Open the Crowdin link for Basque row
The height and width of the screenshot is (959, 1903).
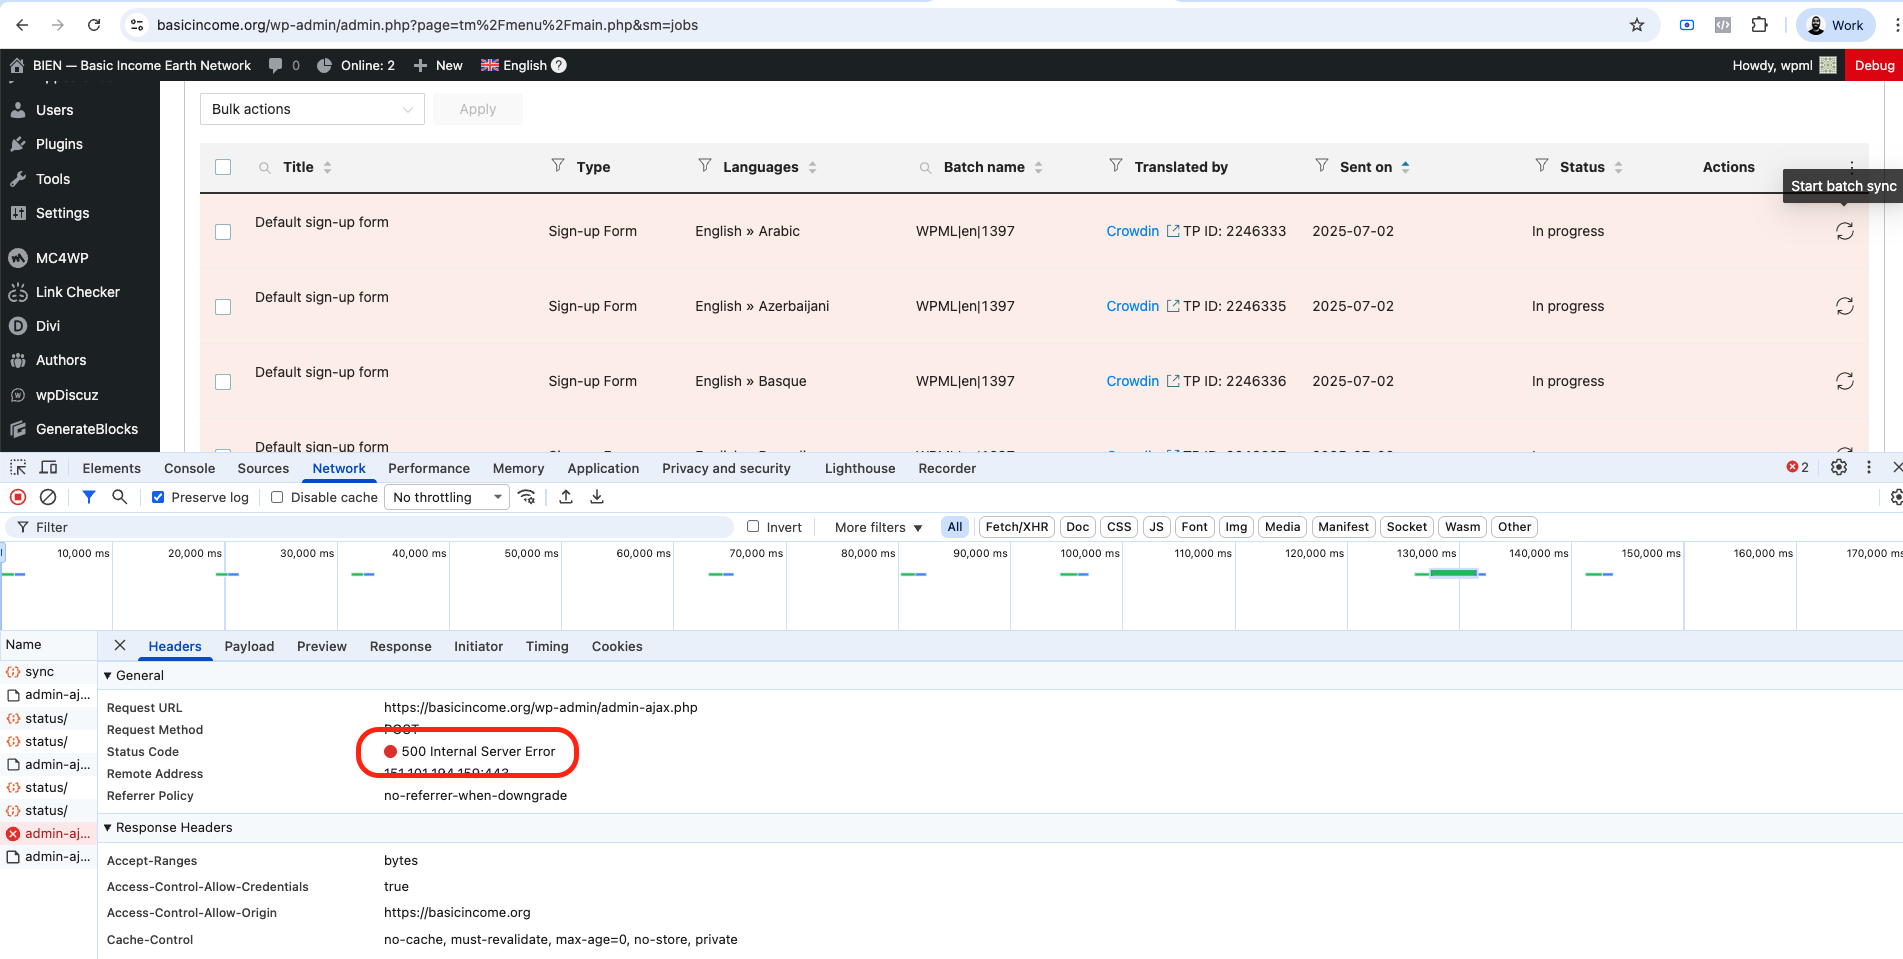coord(1132,381)
